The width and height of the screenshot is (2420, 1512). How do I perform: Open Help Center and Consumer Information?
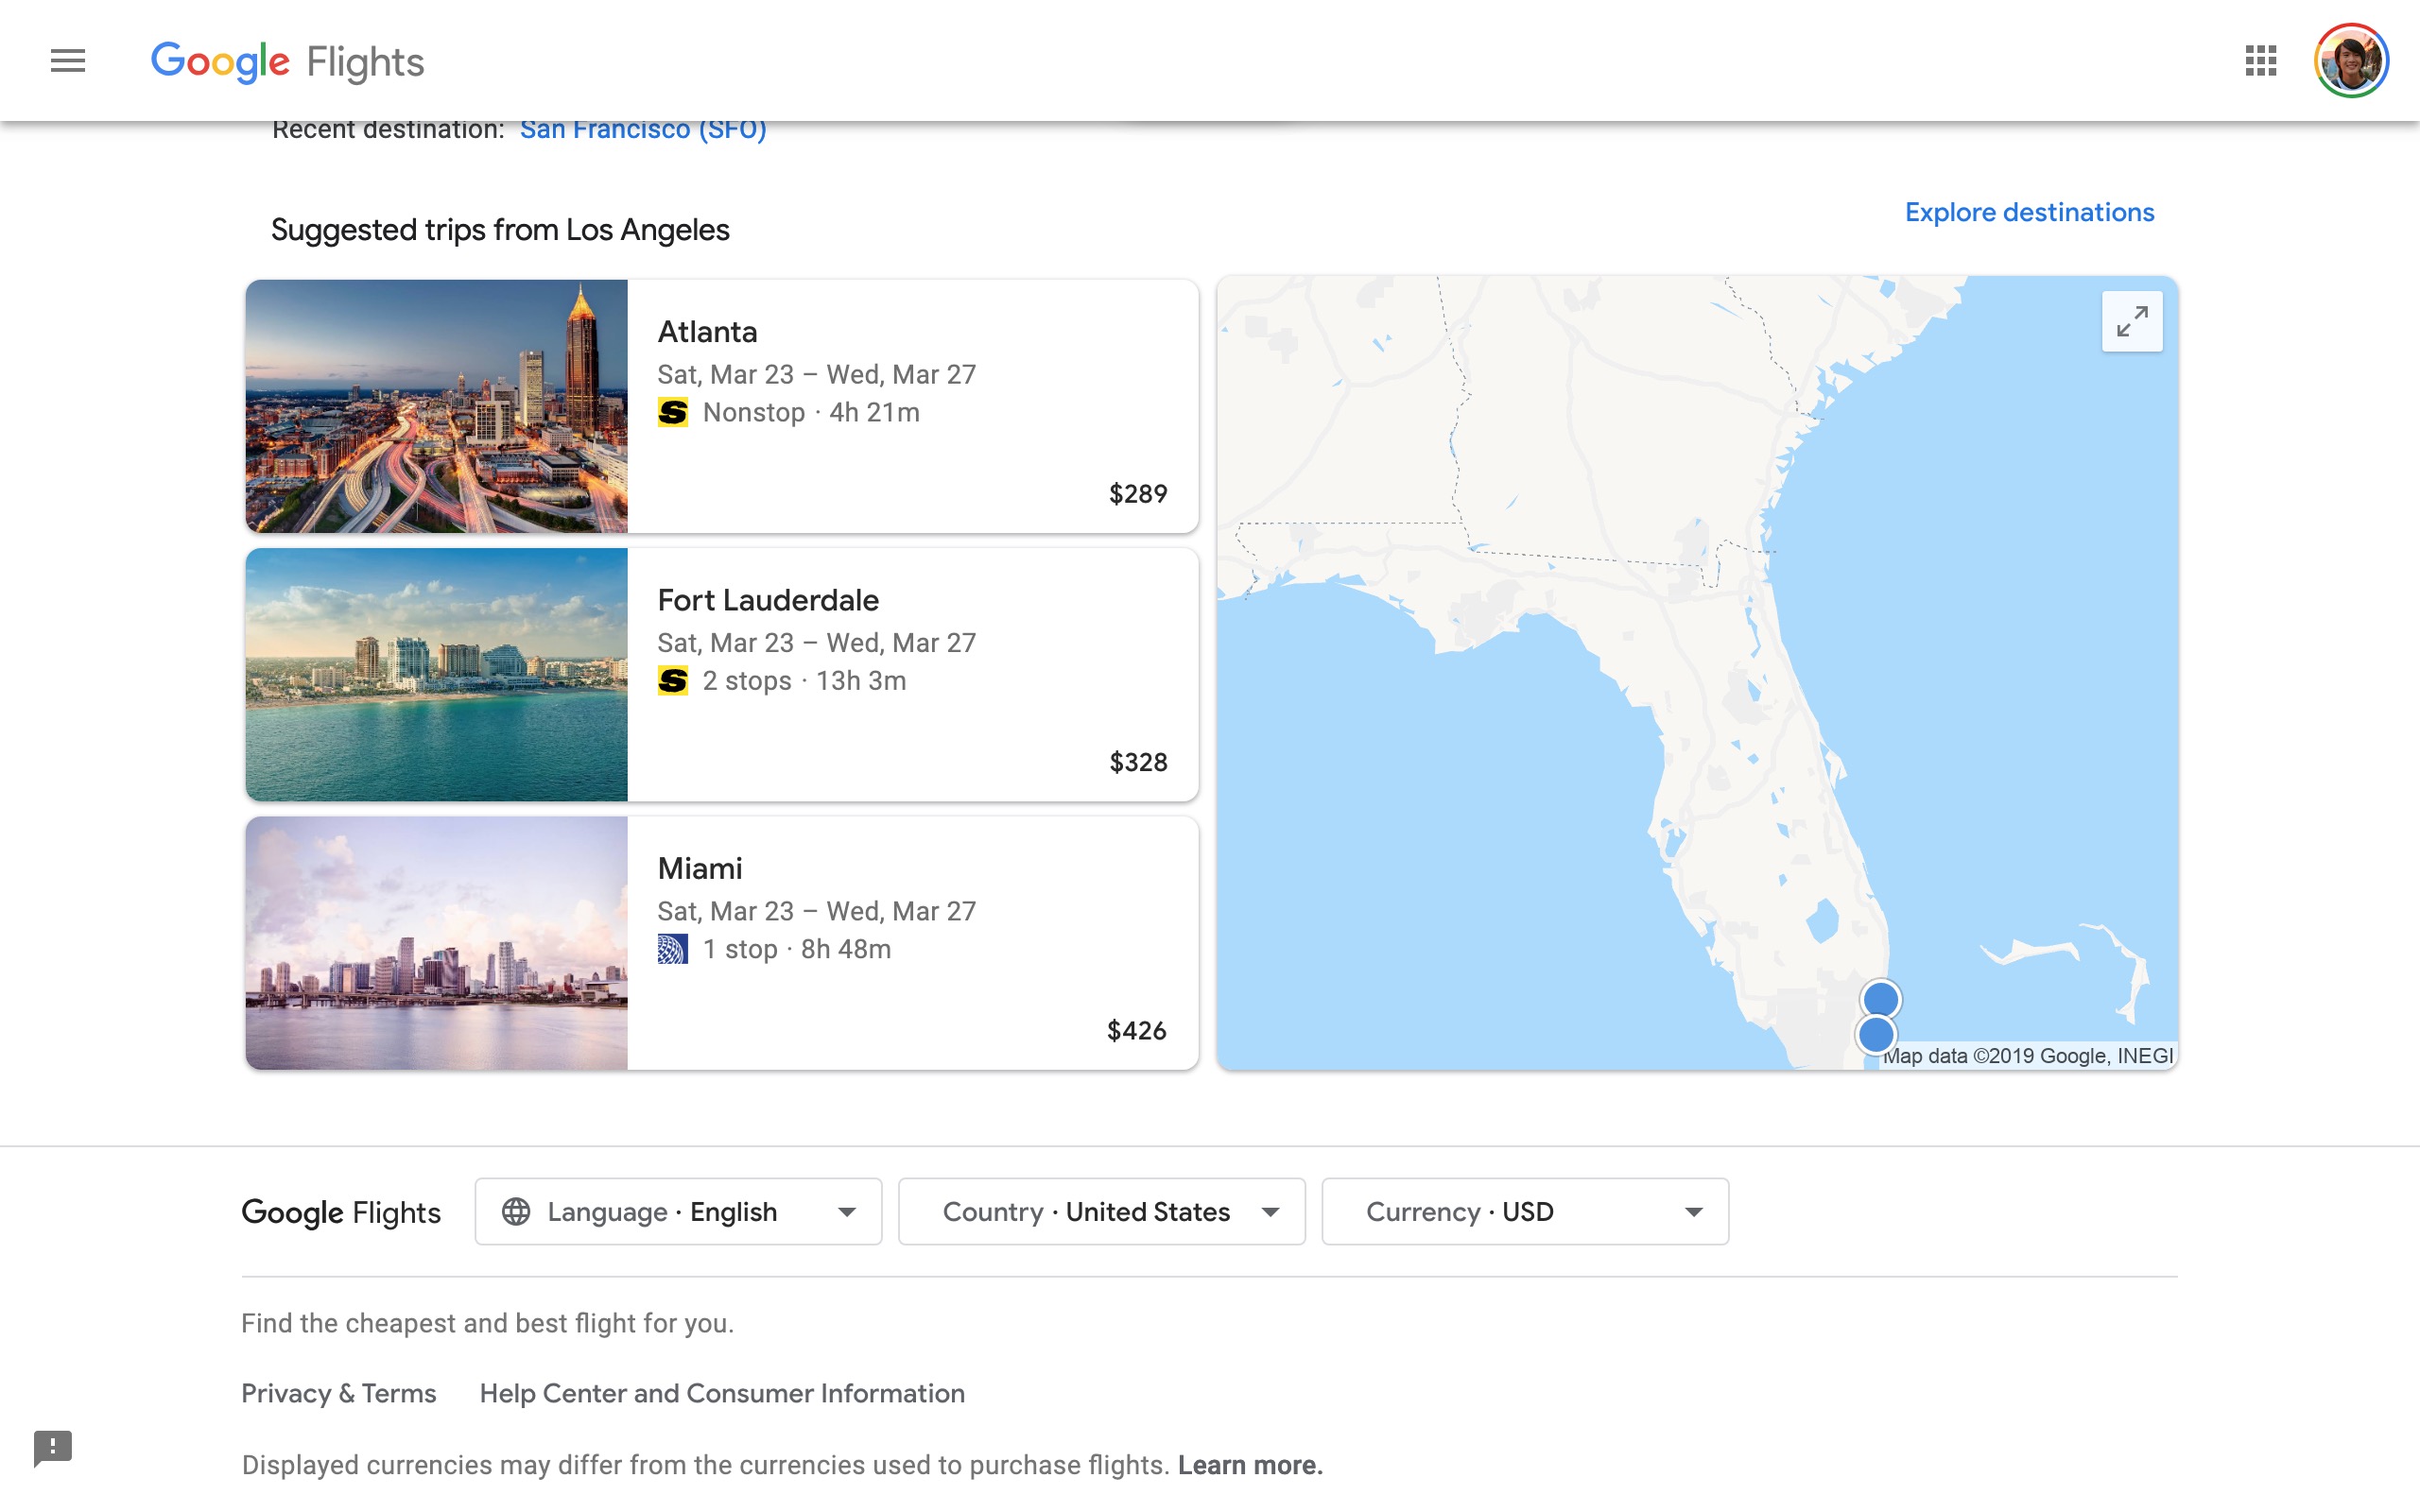[x=722, y=1393]
